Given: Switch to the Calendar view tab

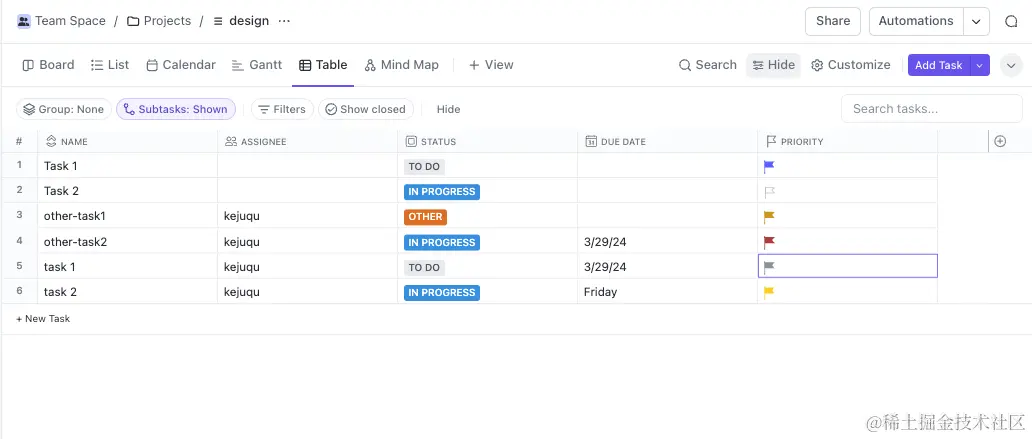Looking at the screenshot, I should tap(181, 65).
